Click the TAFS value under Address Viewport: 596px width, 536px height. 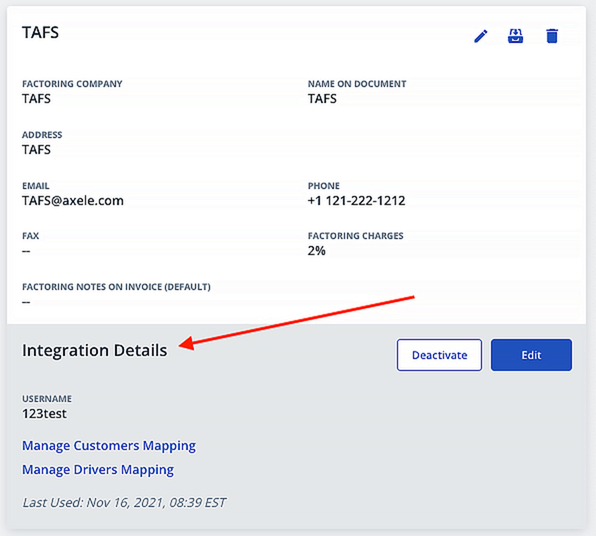(36, 150)
